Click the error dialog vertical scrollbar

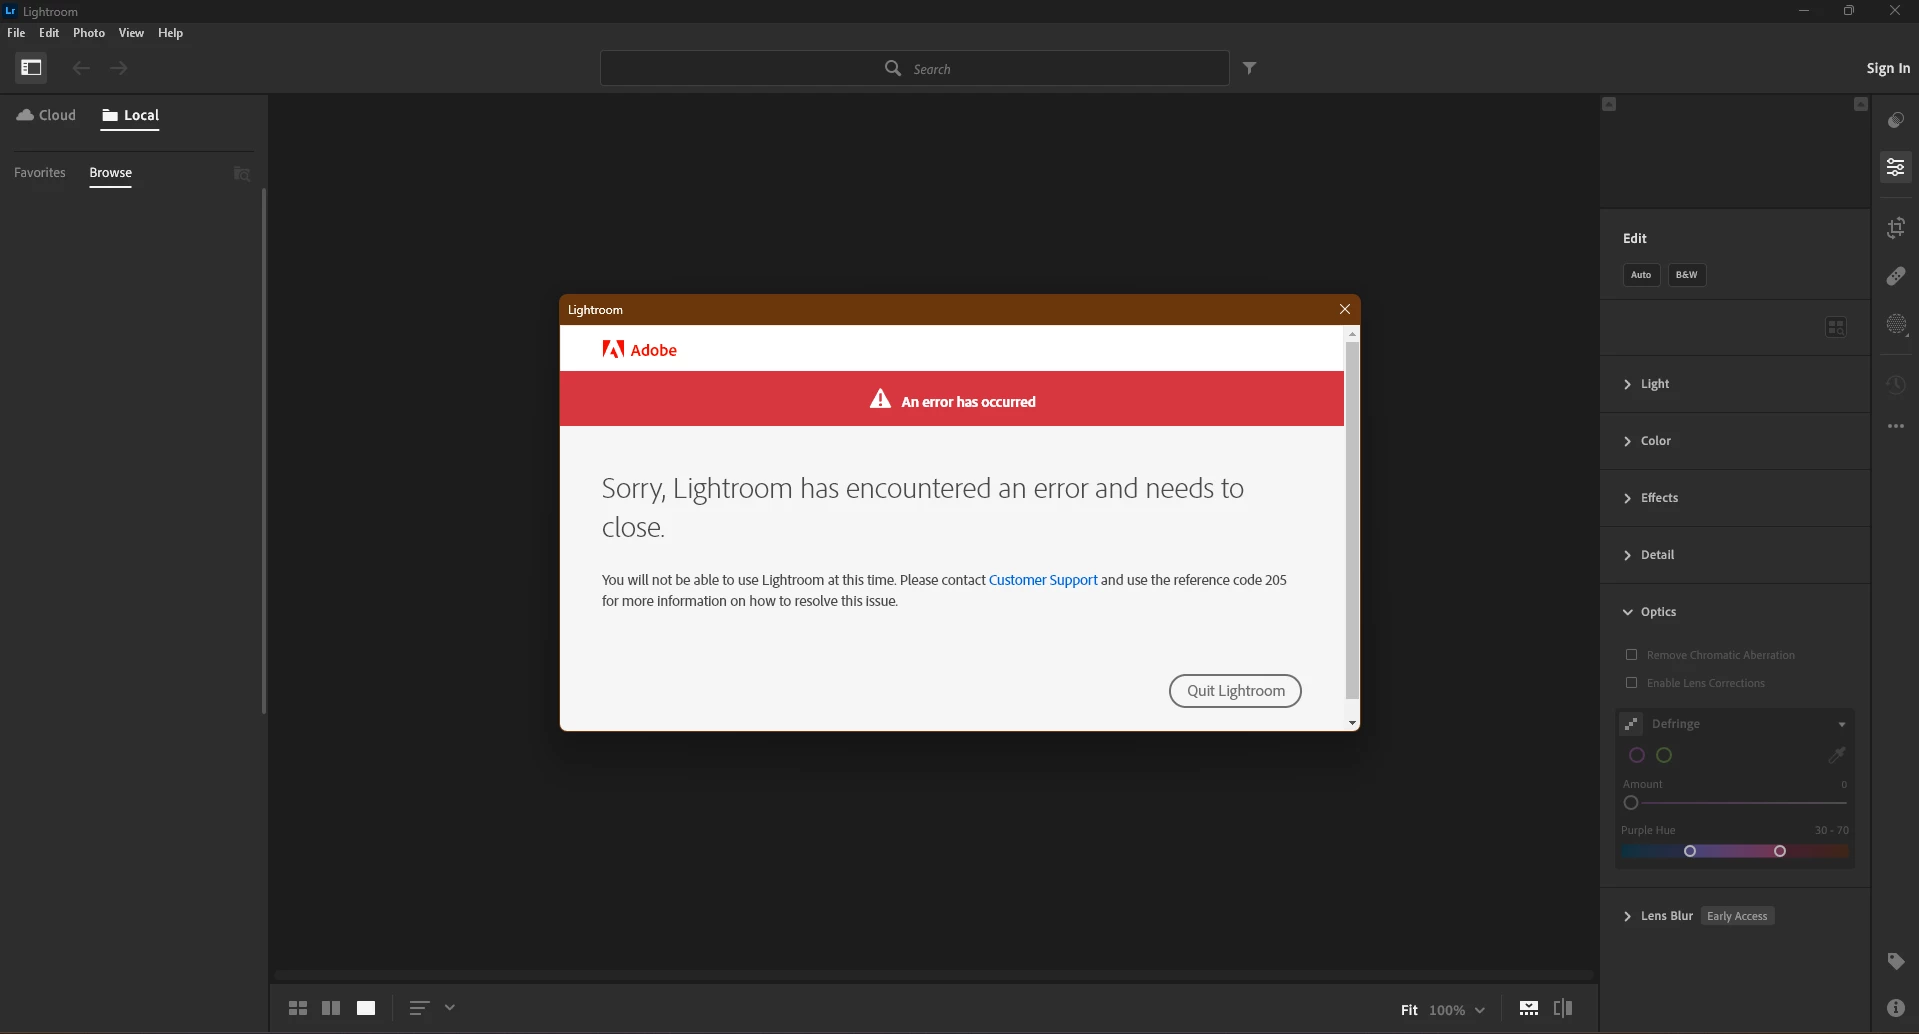pos(1352,520)
